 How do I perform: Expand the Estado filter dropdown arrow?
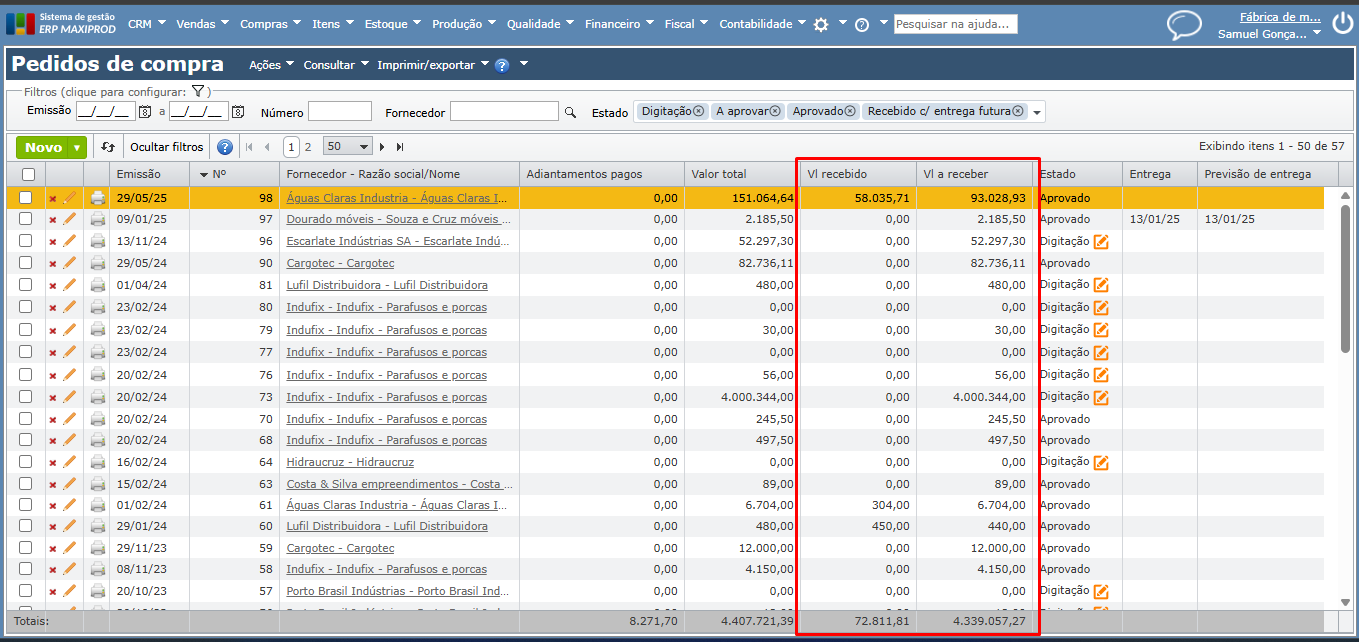point(1037,112)
